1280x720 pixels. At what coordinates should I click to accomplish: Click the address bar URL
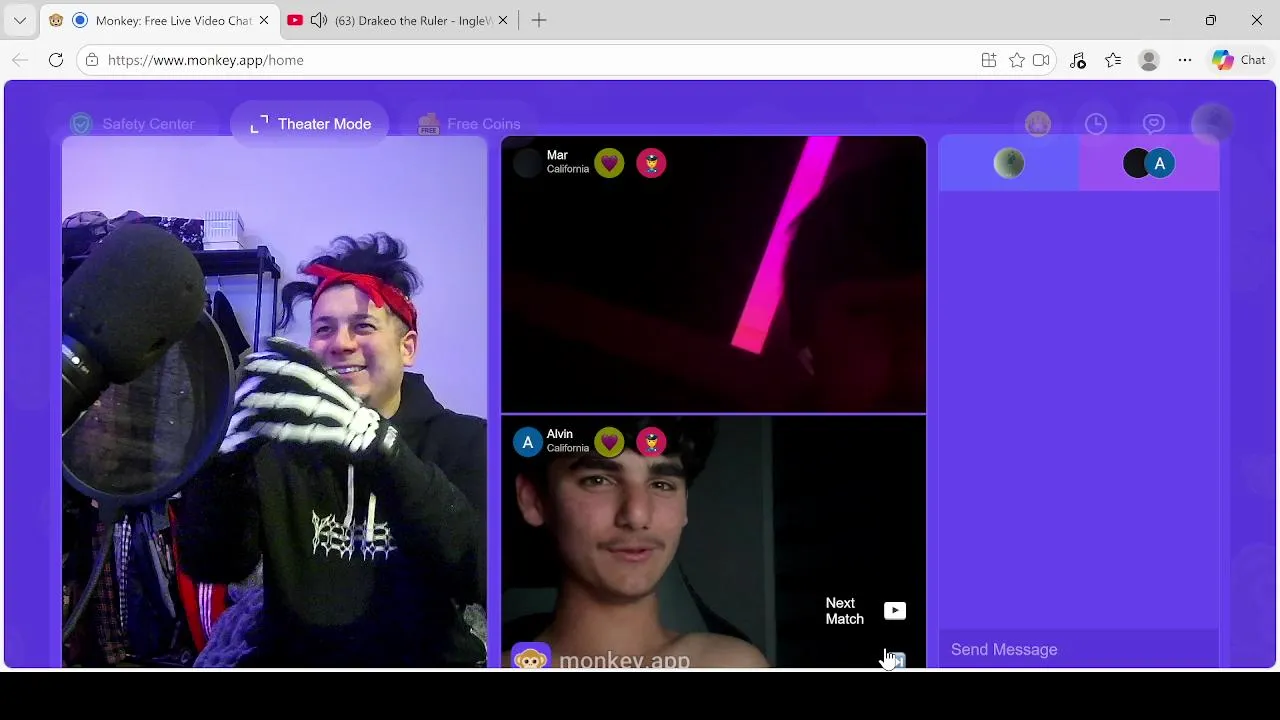205,60
